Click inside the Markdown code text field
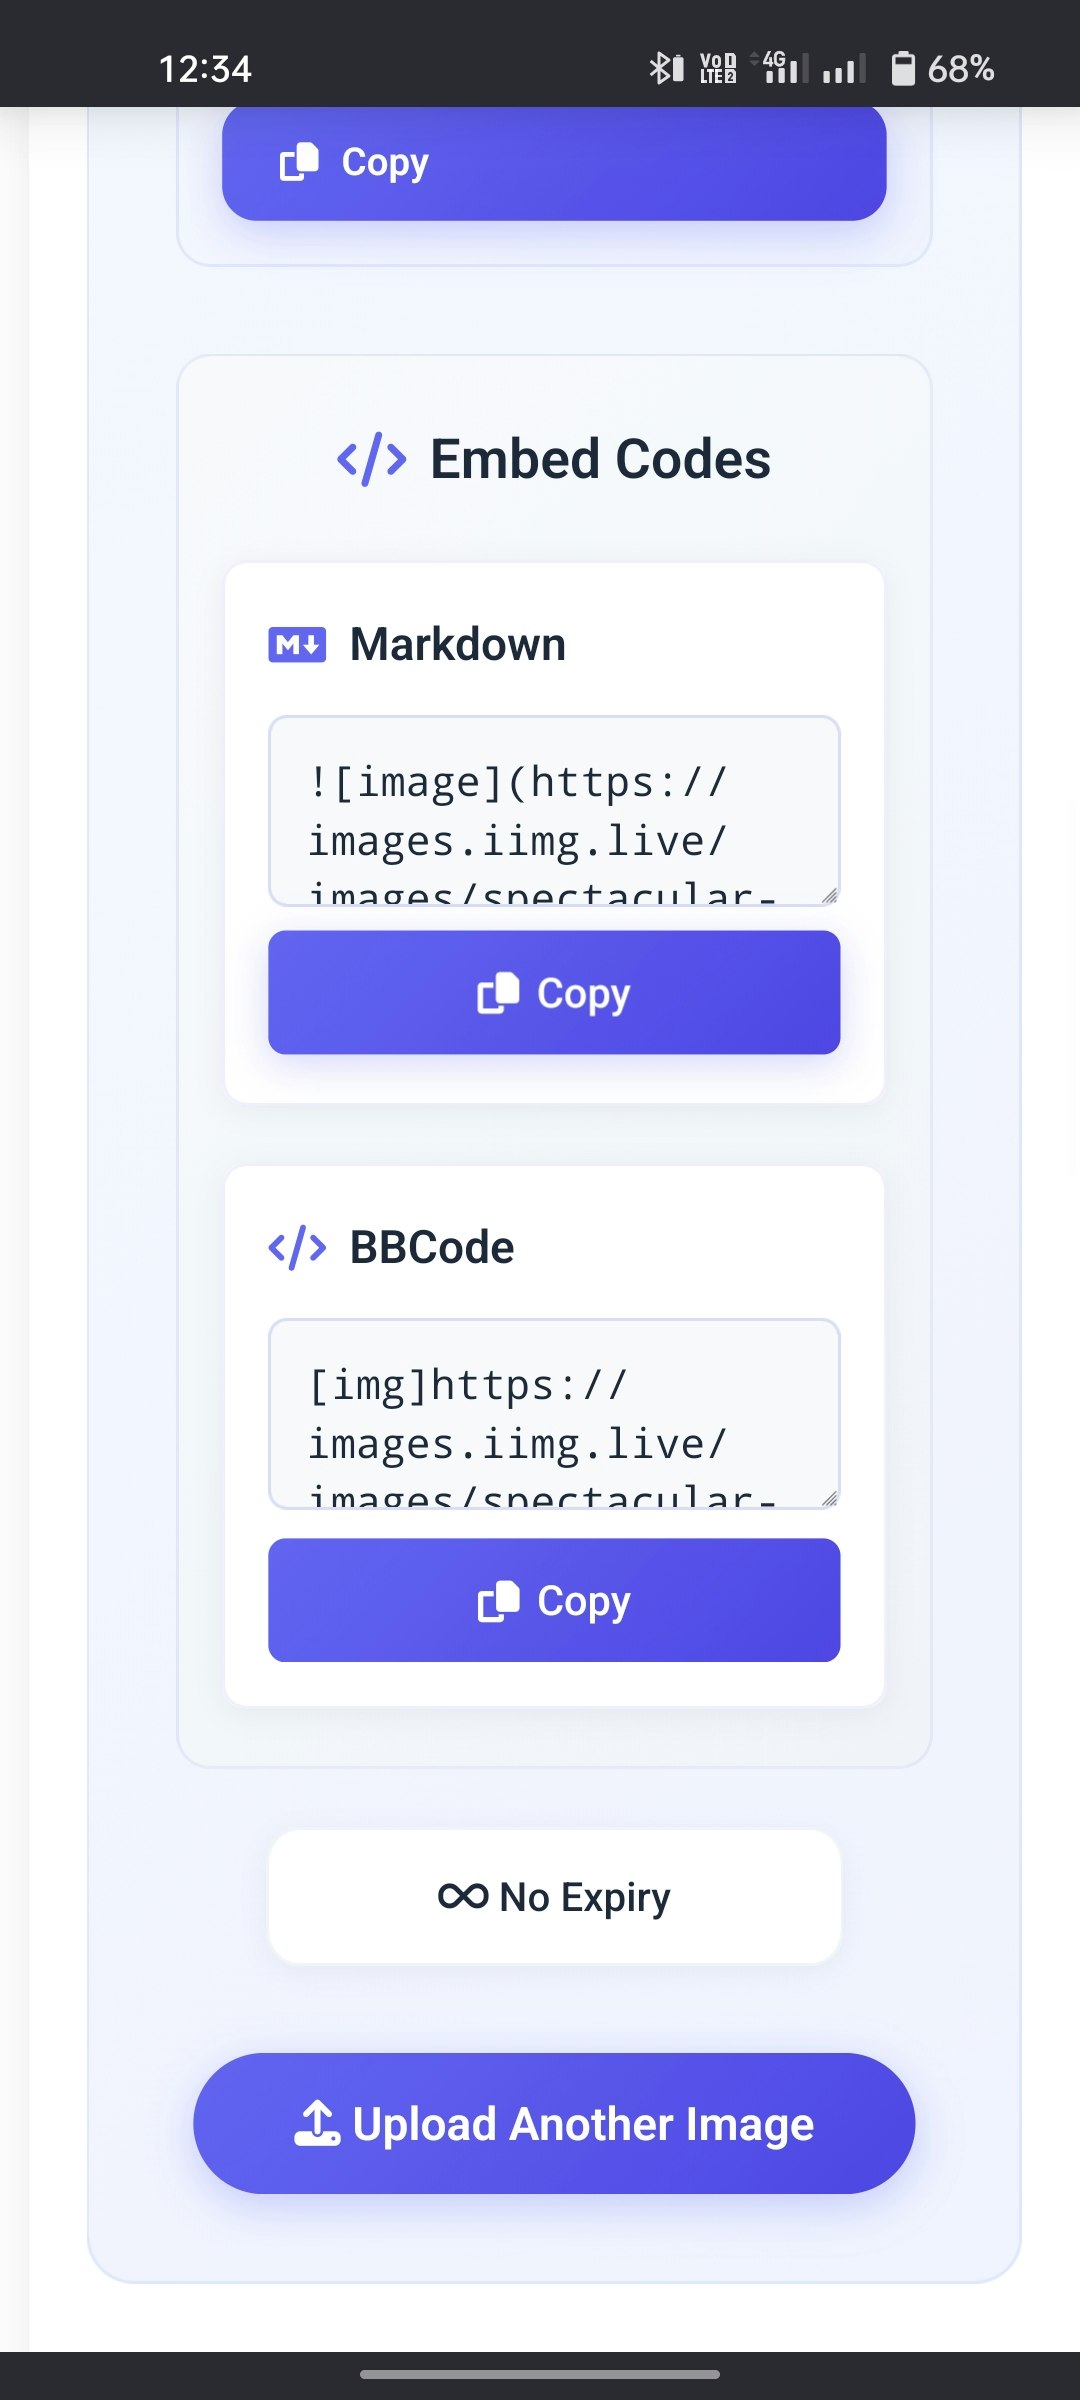 click(x=553, y=810)
